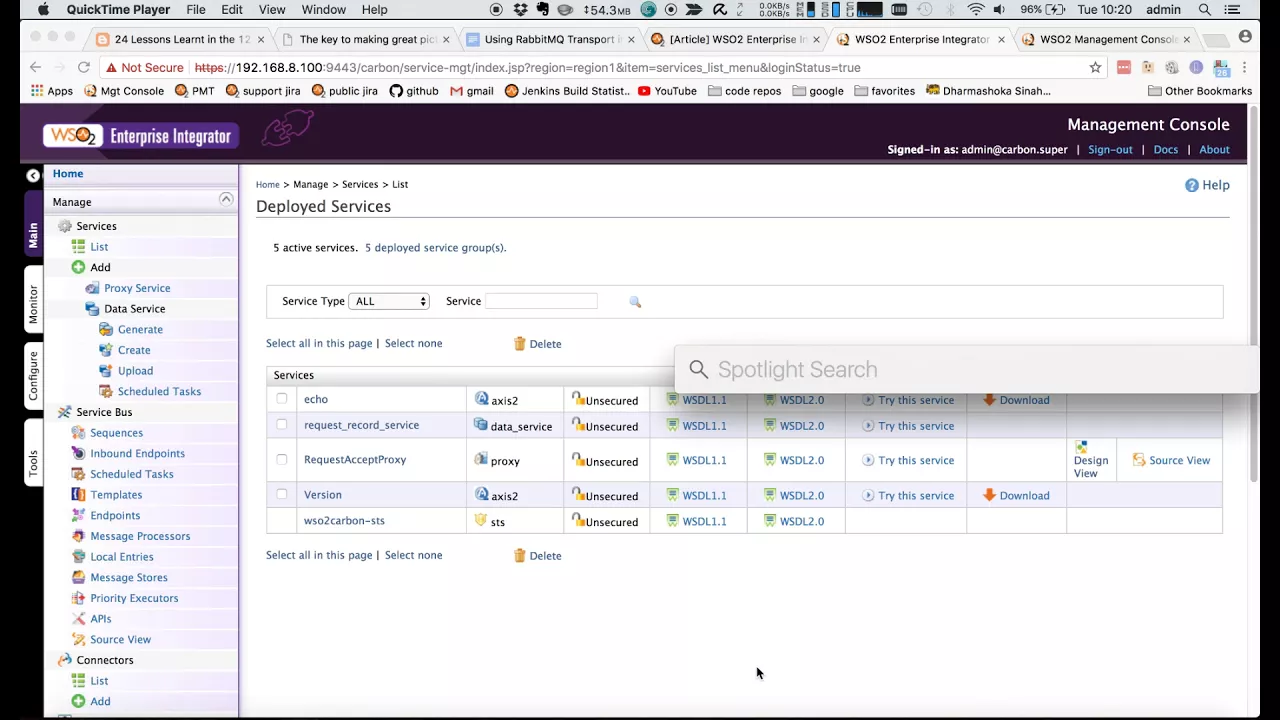Click the lower Delete trash icon

pyautogui.click(x=519, y=555)
